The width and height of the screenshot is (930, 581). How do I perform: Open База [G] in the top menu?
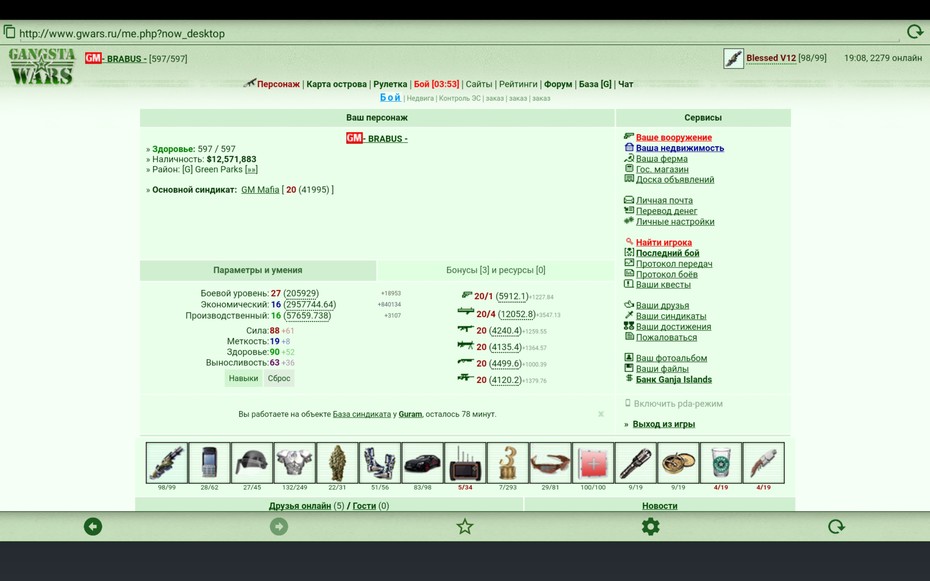(595, 84)
